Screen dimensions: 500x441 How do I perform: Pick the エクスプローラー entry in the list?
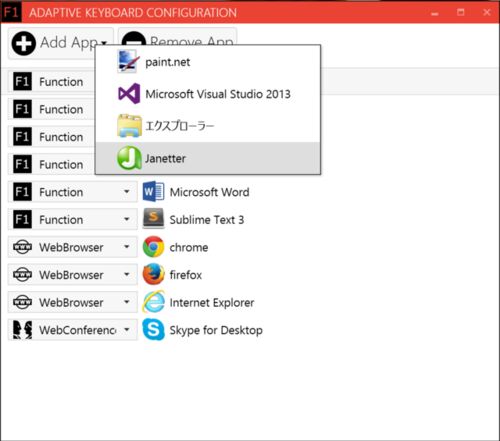pyautogui.click(x=208, y=126)
